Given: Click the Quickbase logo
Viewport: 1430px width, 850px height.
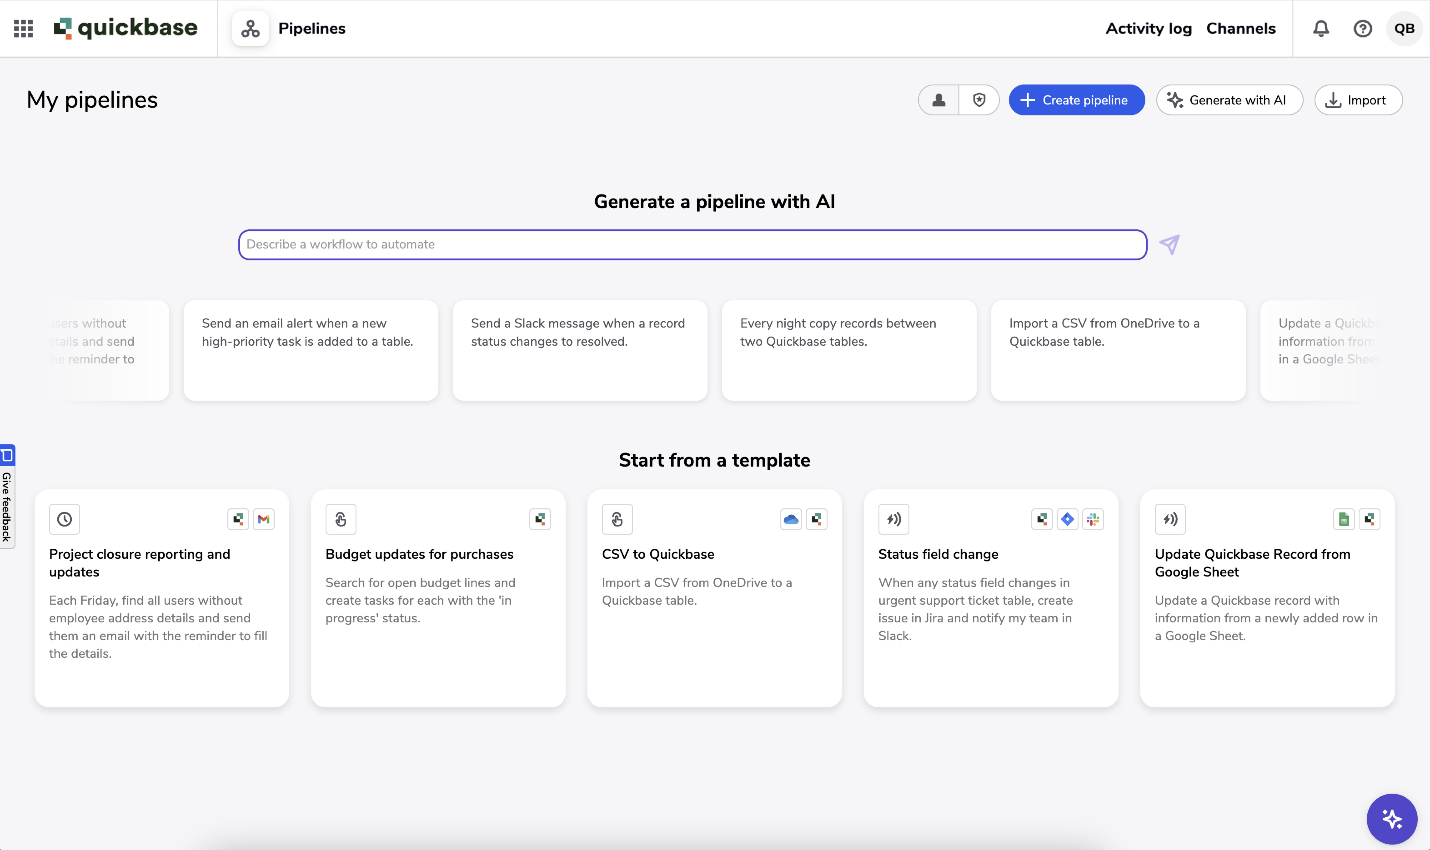Looking at the screenshot, I should [x=126, y=28].
